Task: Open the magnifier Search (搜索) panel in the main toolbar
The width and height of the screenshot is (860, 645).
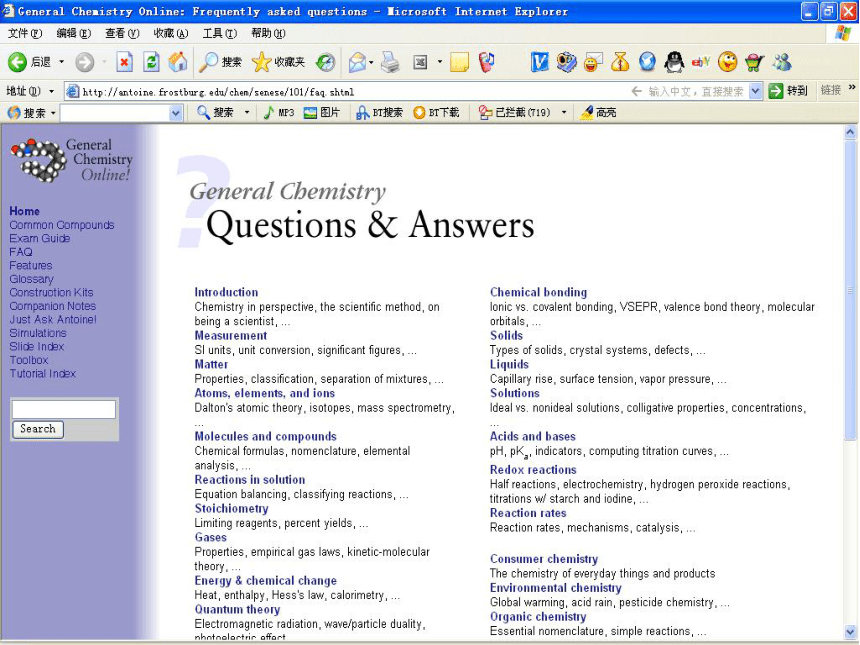Action: tap(220, 62)
